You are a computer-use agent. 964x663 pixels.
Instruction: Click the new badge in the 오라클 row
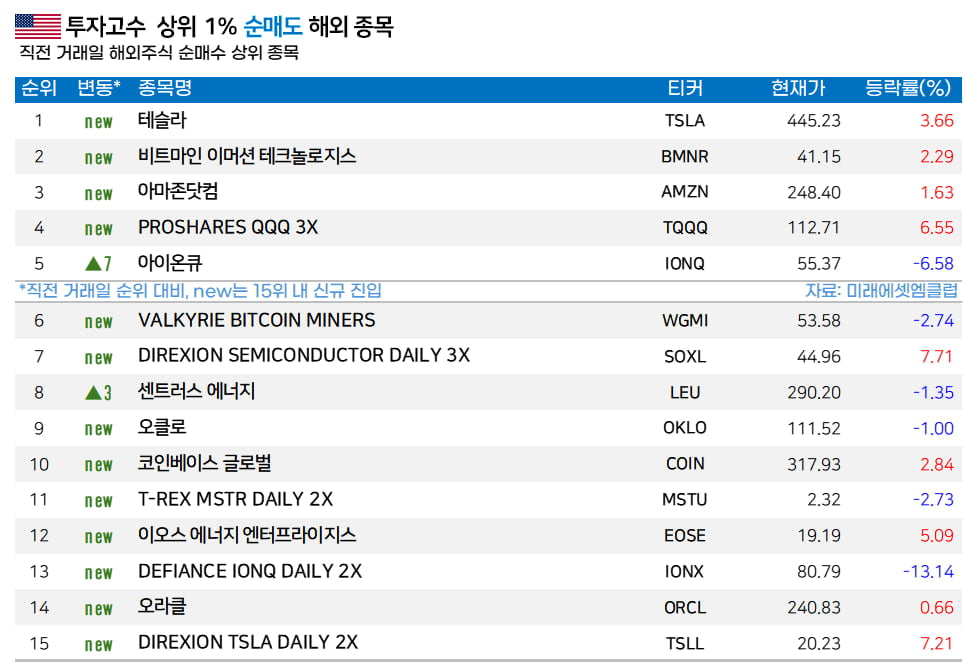(98, 609)
